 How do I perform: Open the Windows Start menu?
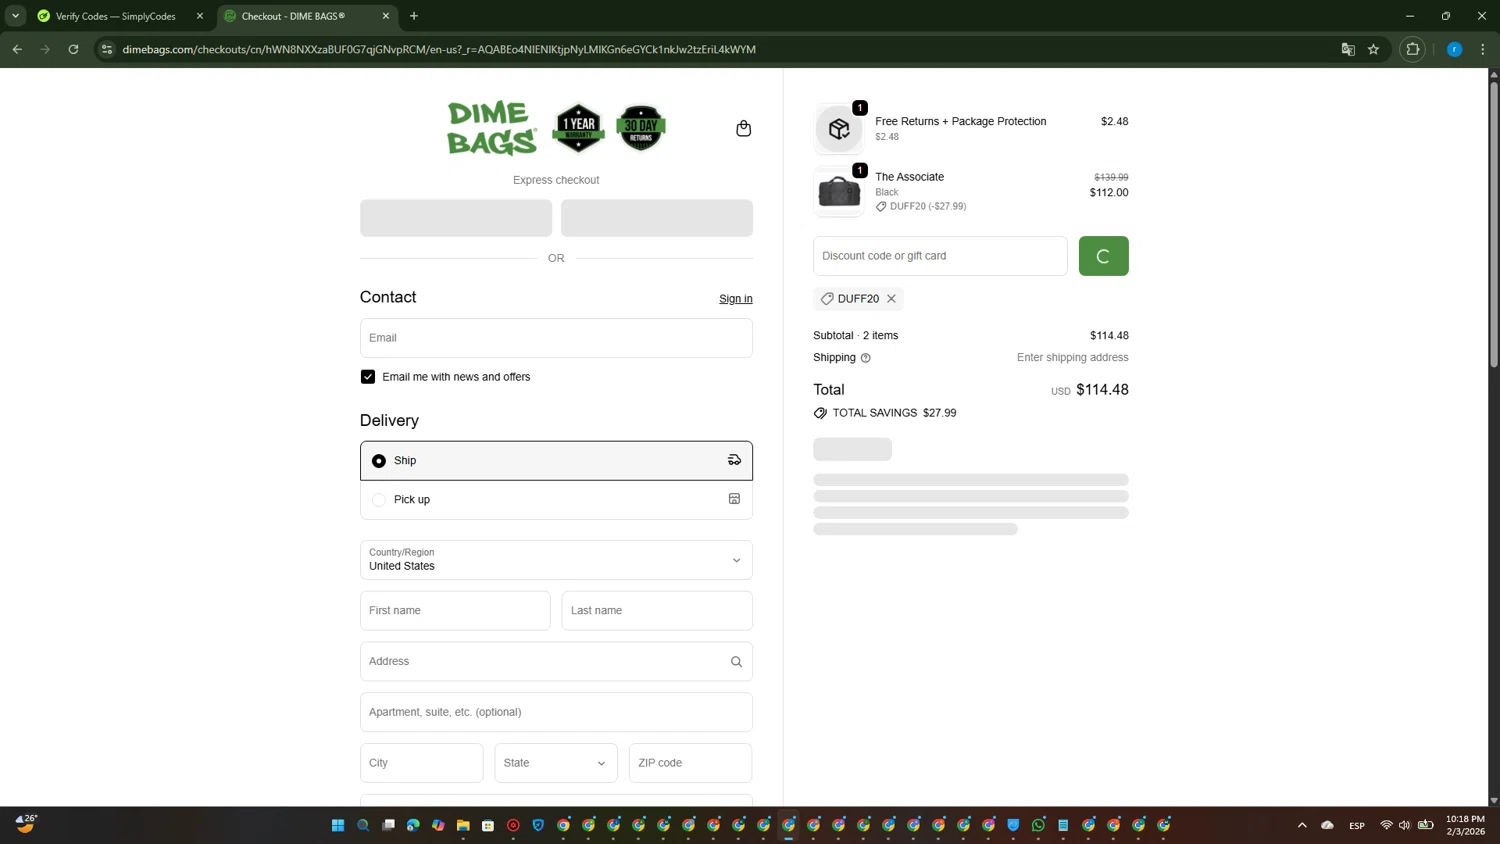[x=338, y=825]
